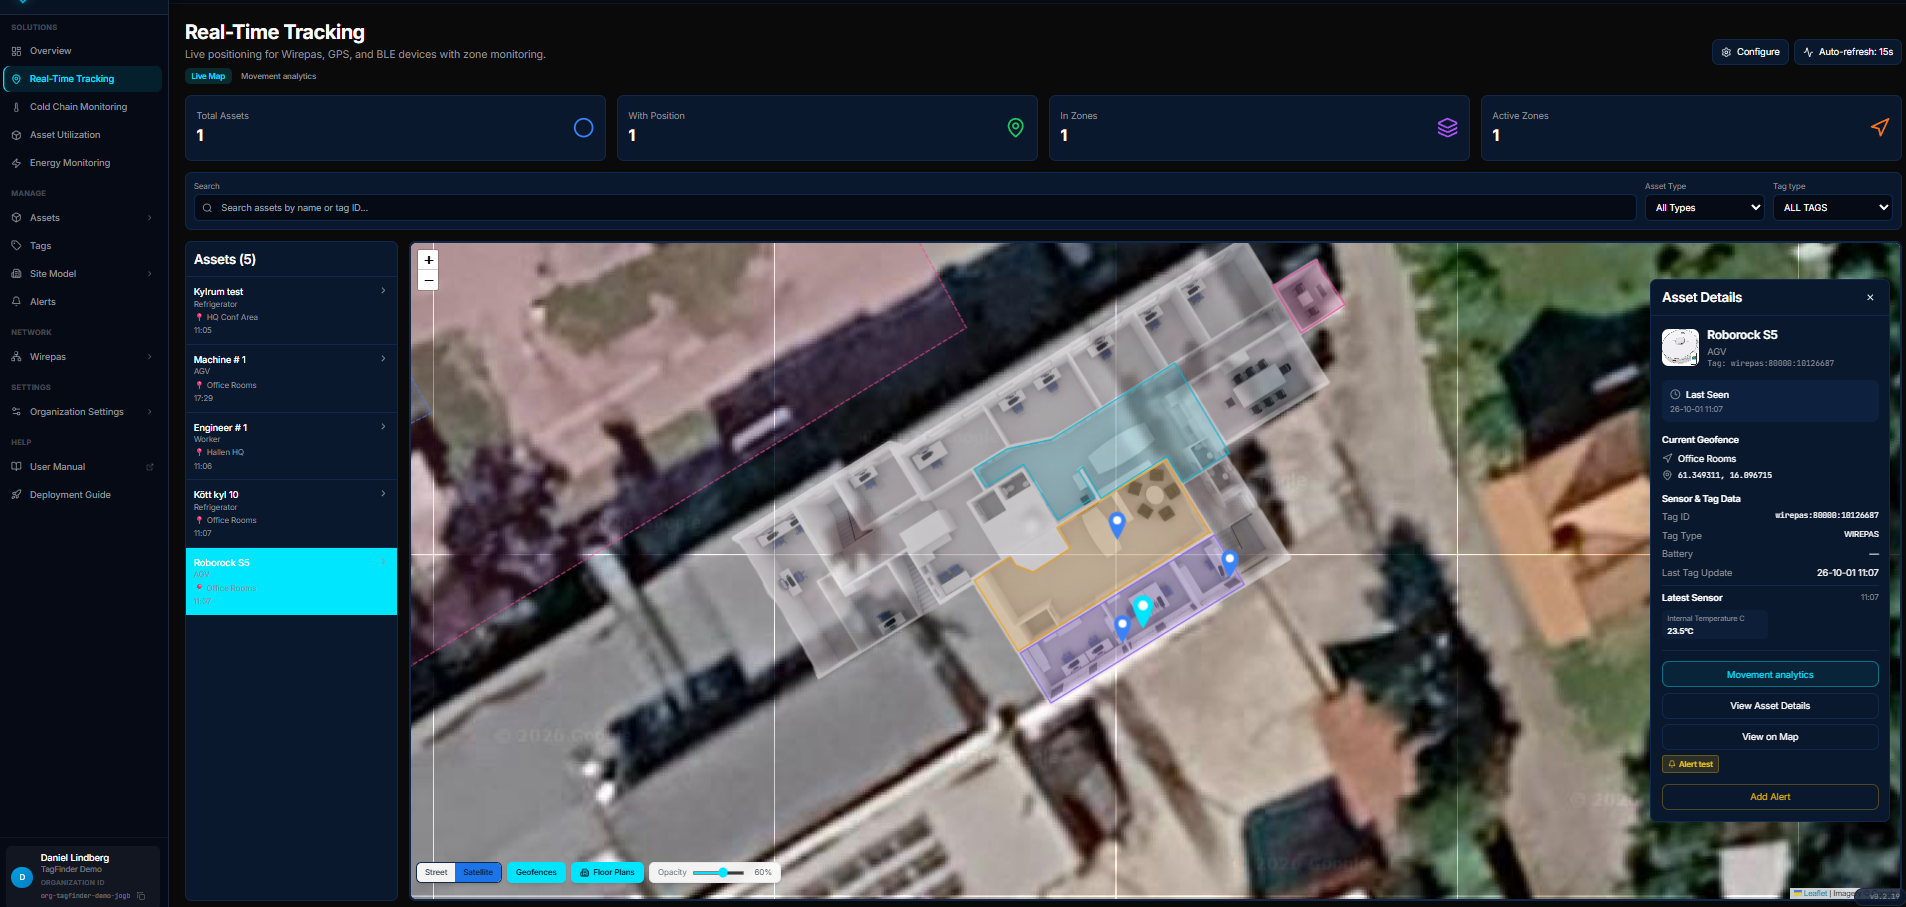Screen dimensions: 1906x907
Task: Click the View on Map button
Action: tap(1770, 737)
